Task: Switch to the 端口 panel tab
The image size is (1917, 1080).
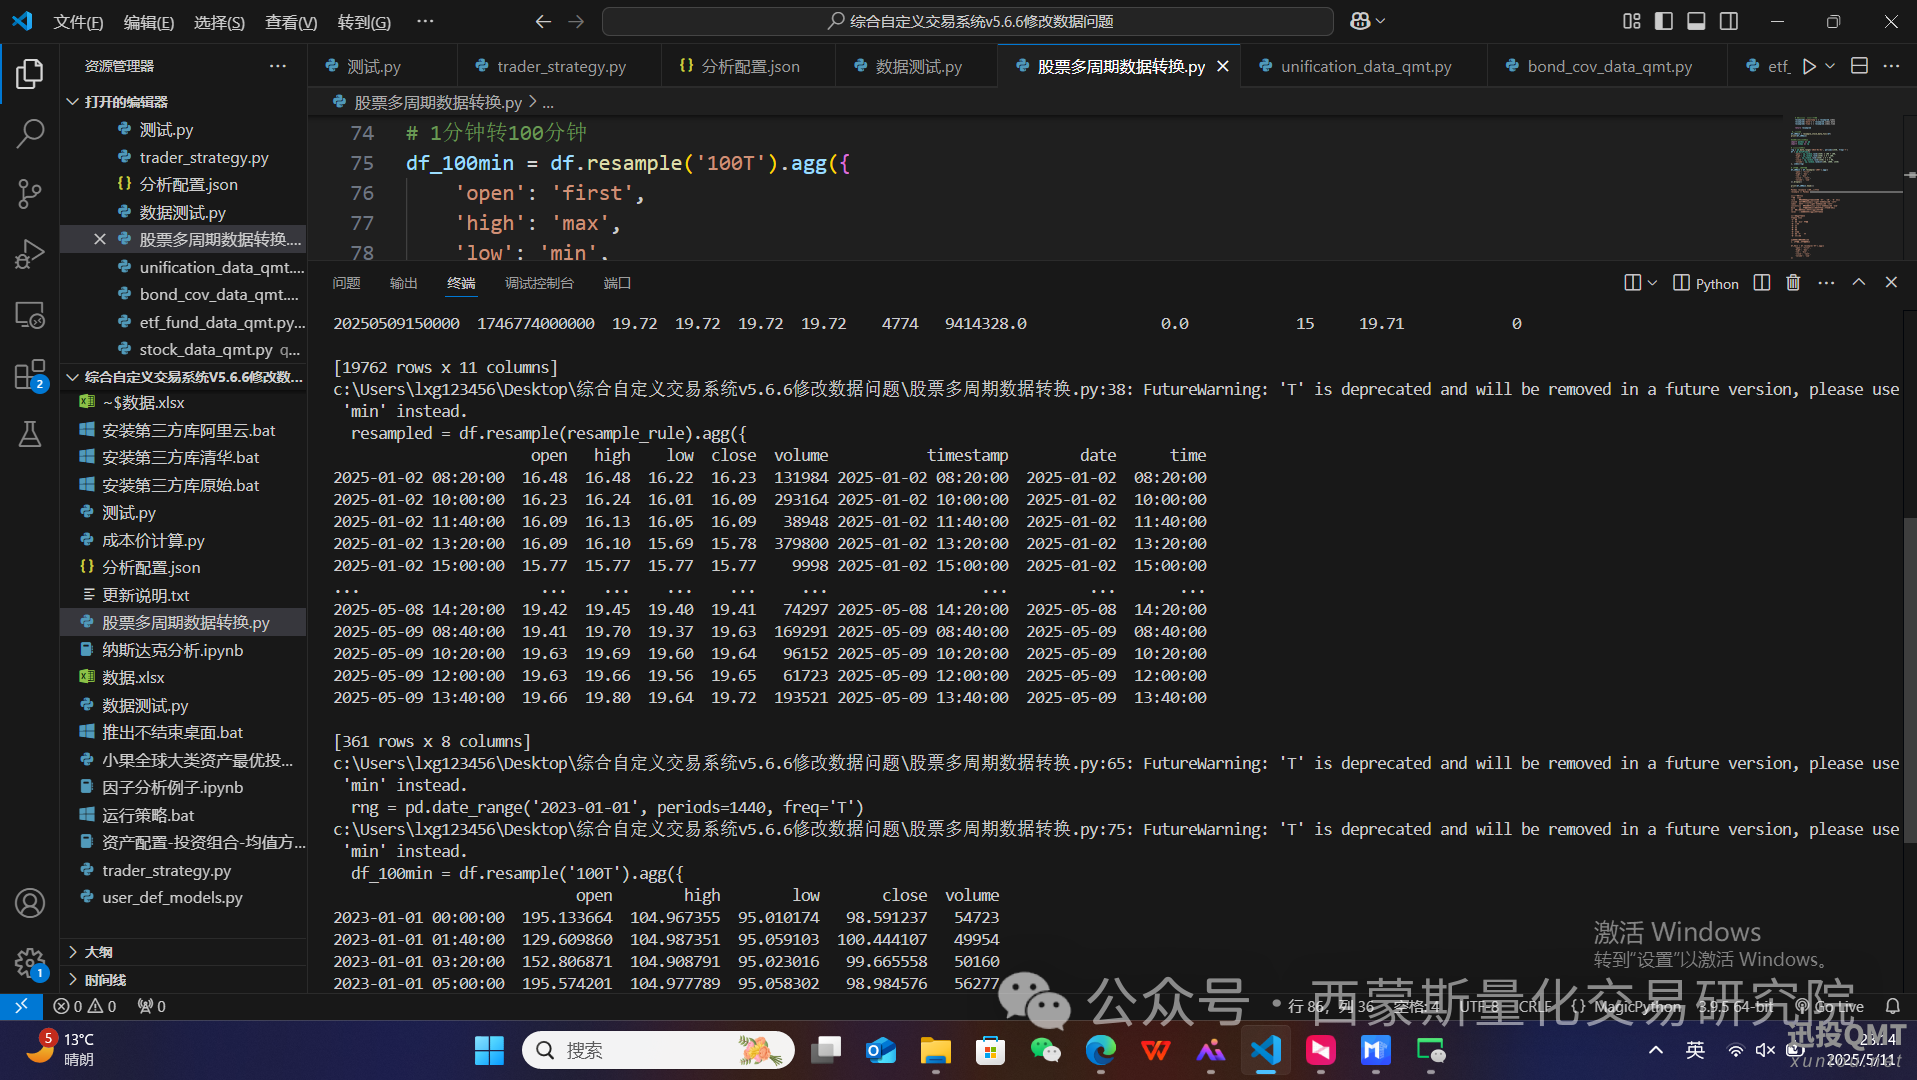Action: (x=617, y=283)
